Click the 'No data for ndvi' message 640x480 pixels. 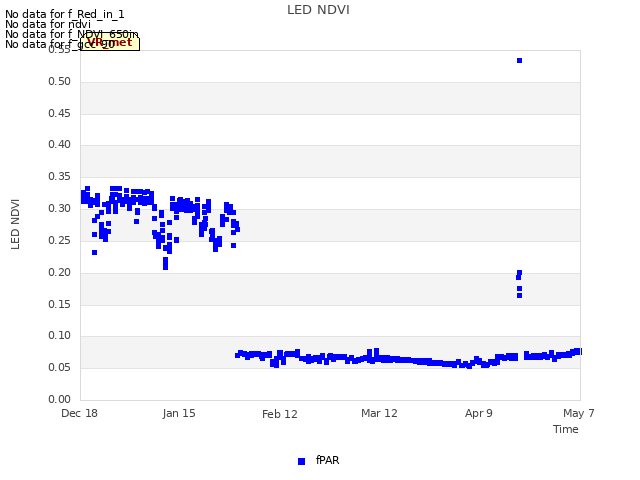click(48, 24)
